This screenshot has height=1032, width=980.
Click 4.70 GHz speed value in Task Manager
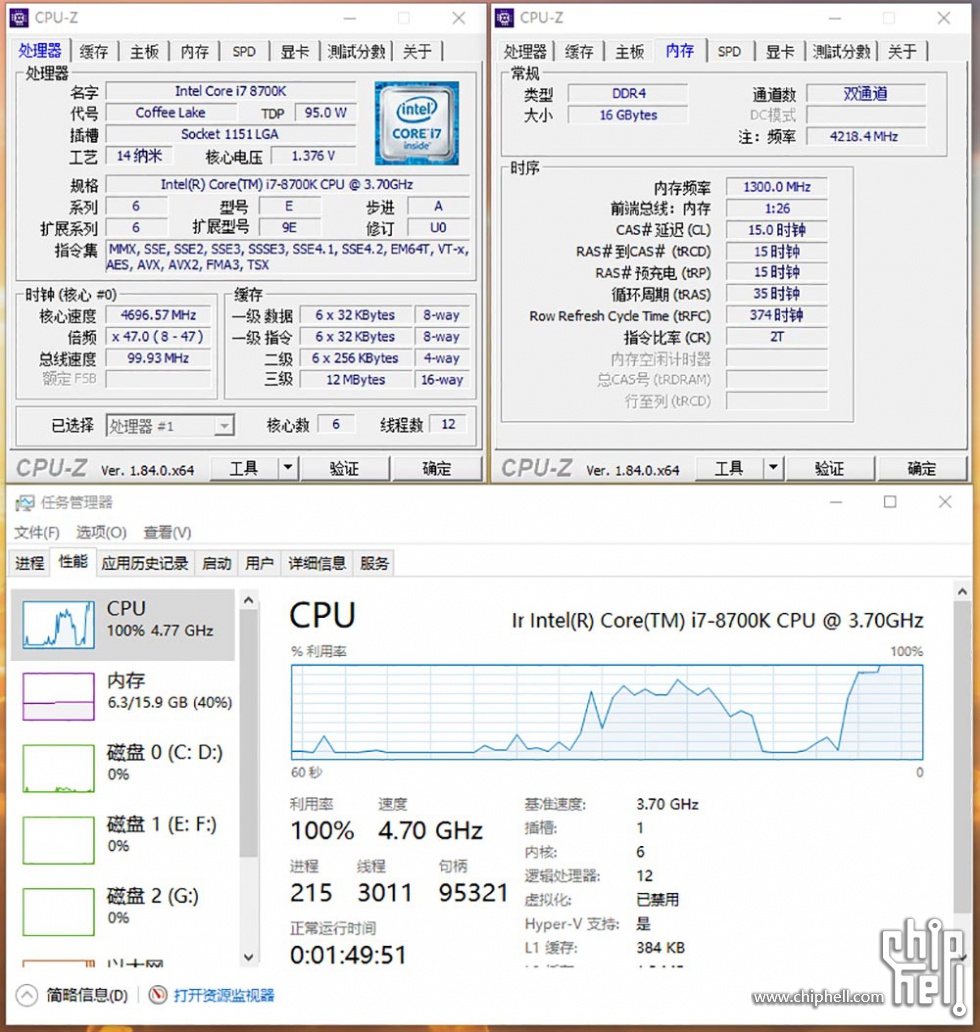pyautogui.click(x=430, y=831)
